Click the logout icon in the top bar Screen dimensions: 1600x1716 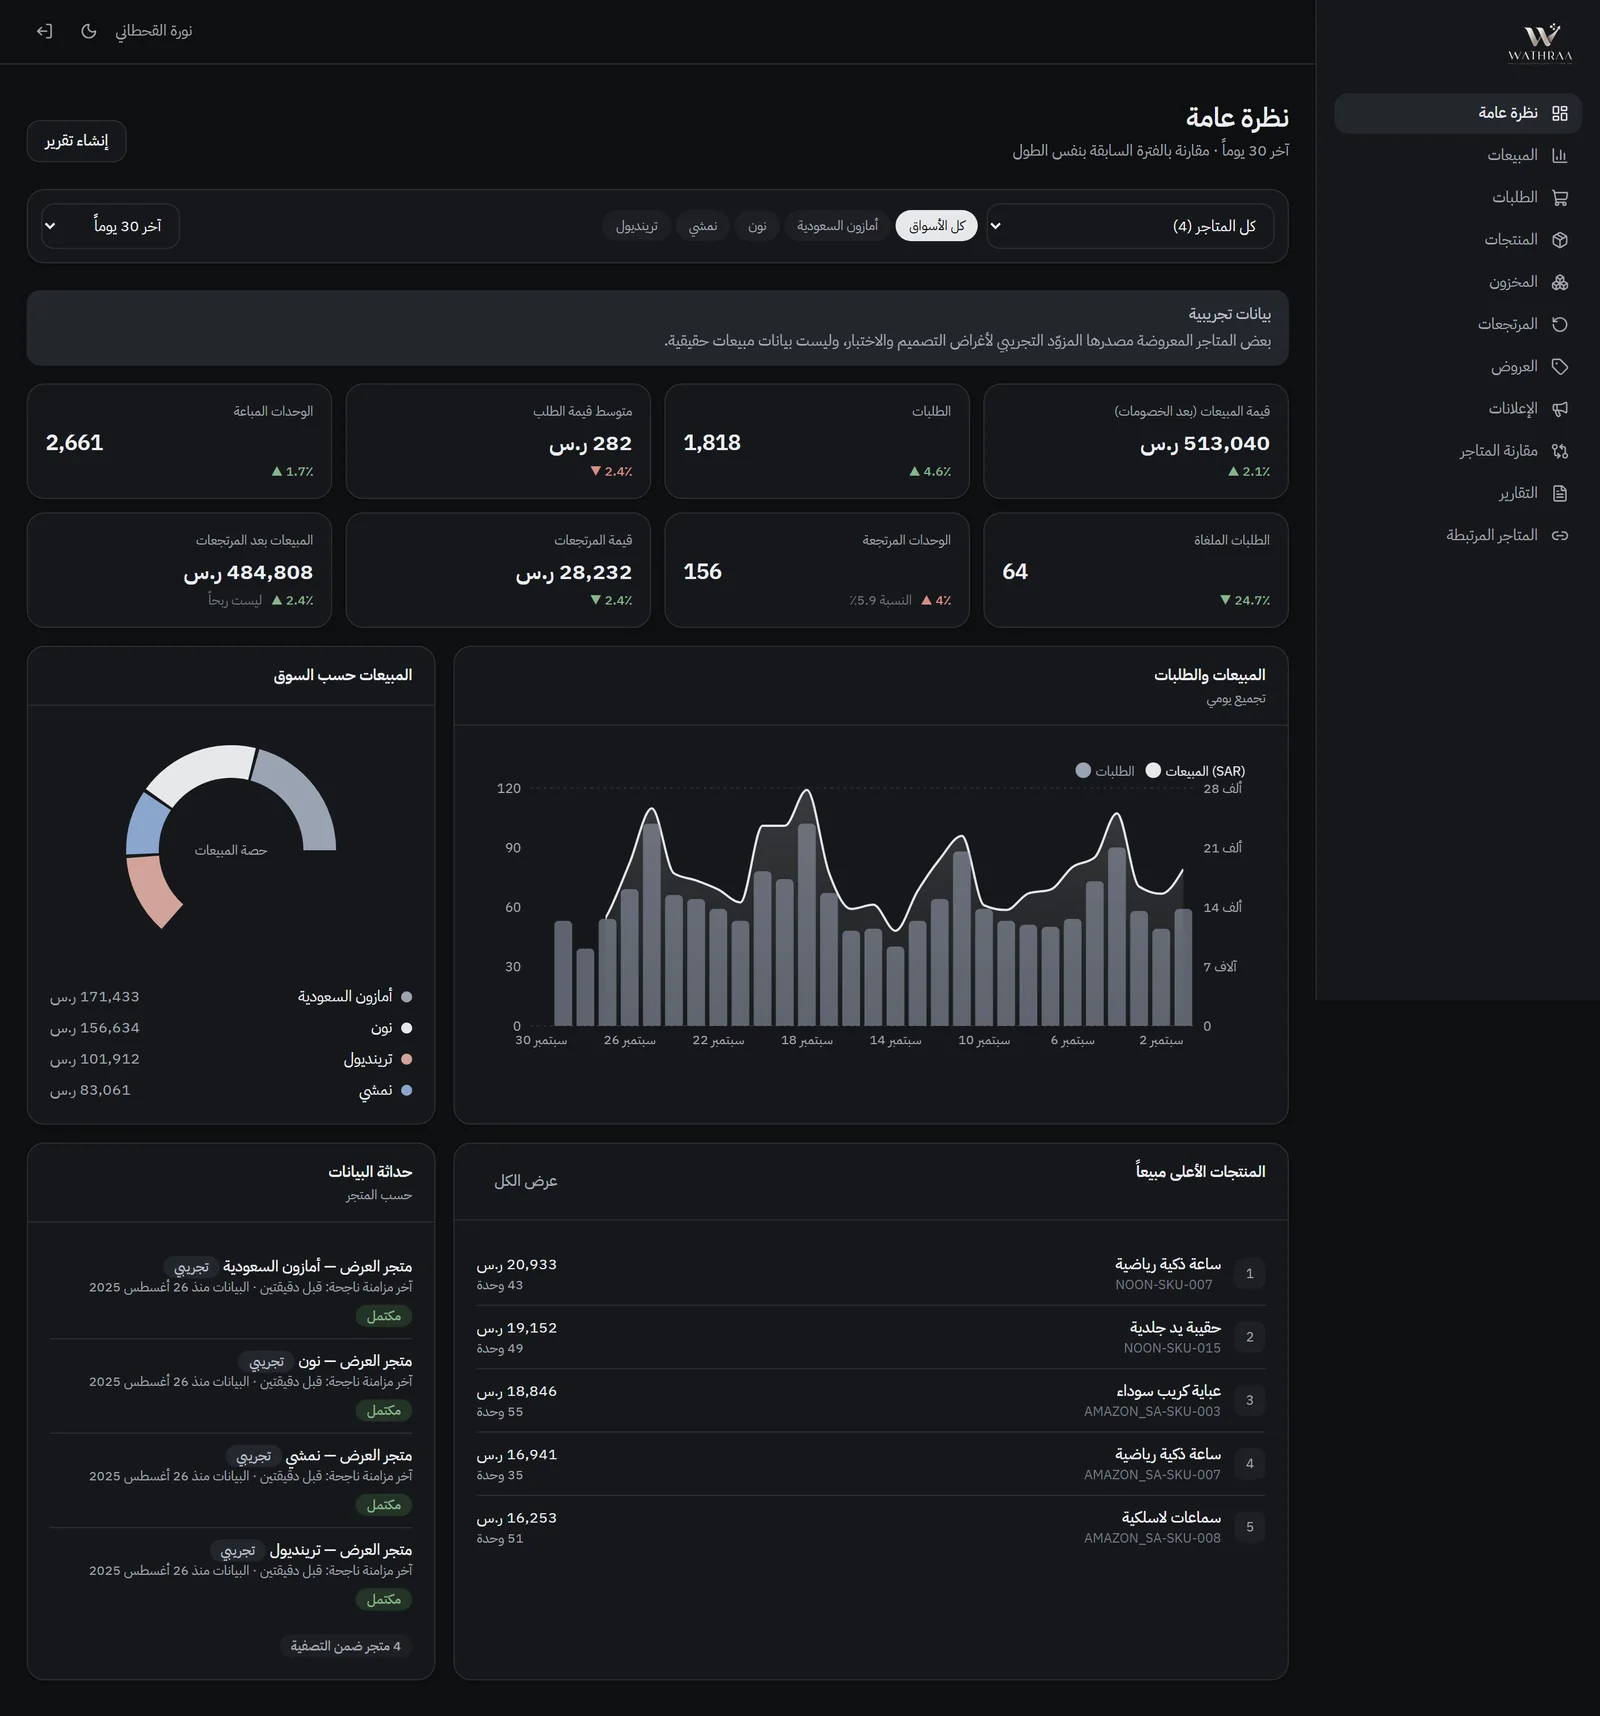(x=44, y=31)
